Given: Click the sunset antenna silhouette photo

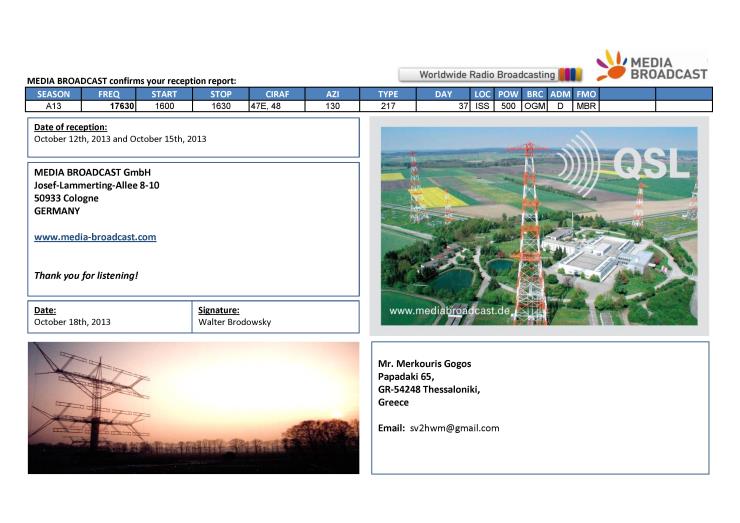Looking at the screenshot, I should 193,408.
